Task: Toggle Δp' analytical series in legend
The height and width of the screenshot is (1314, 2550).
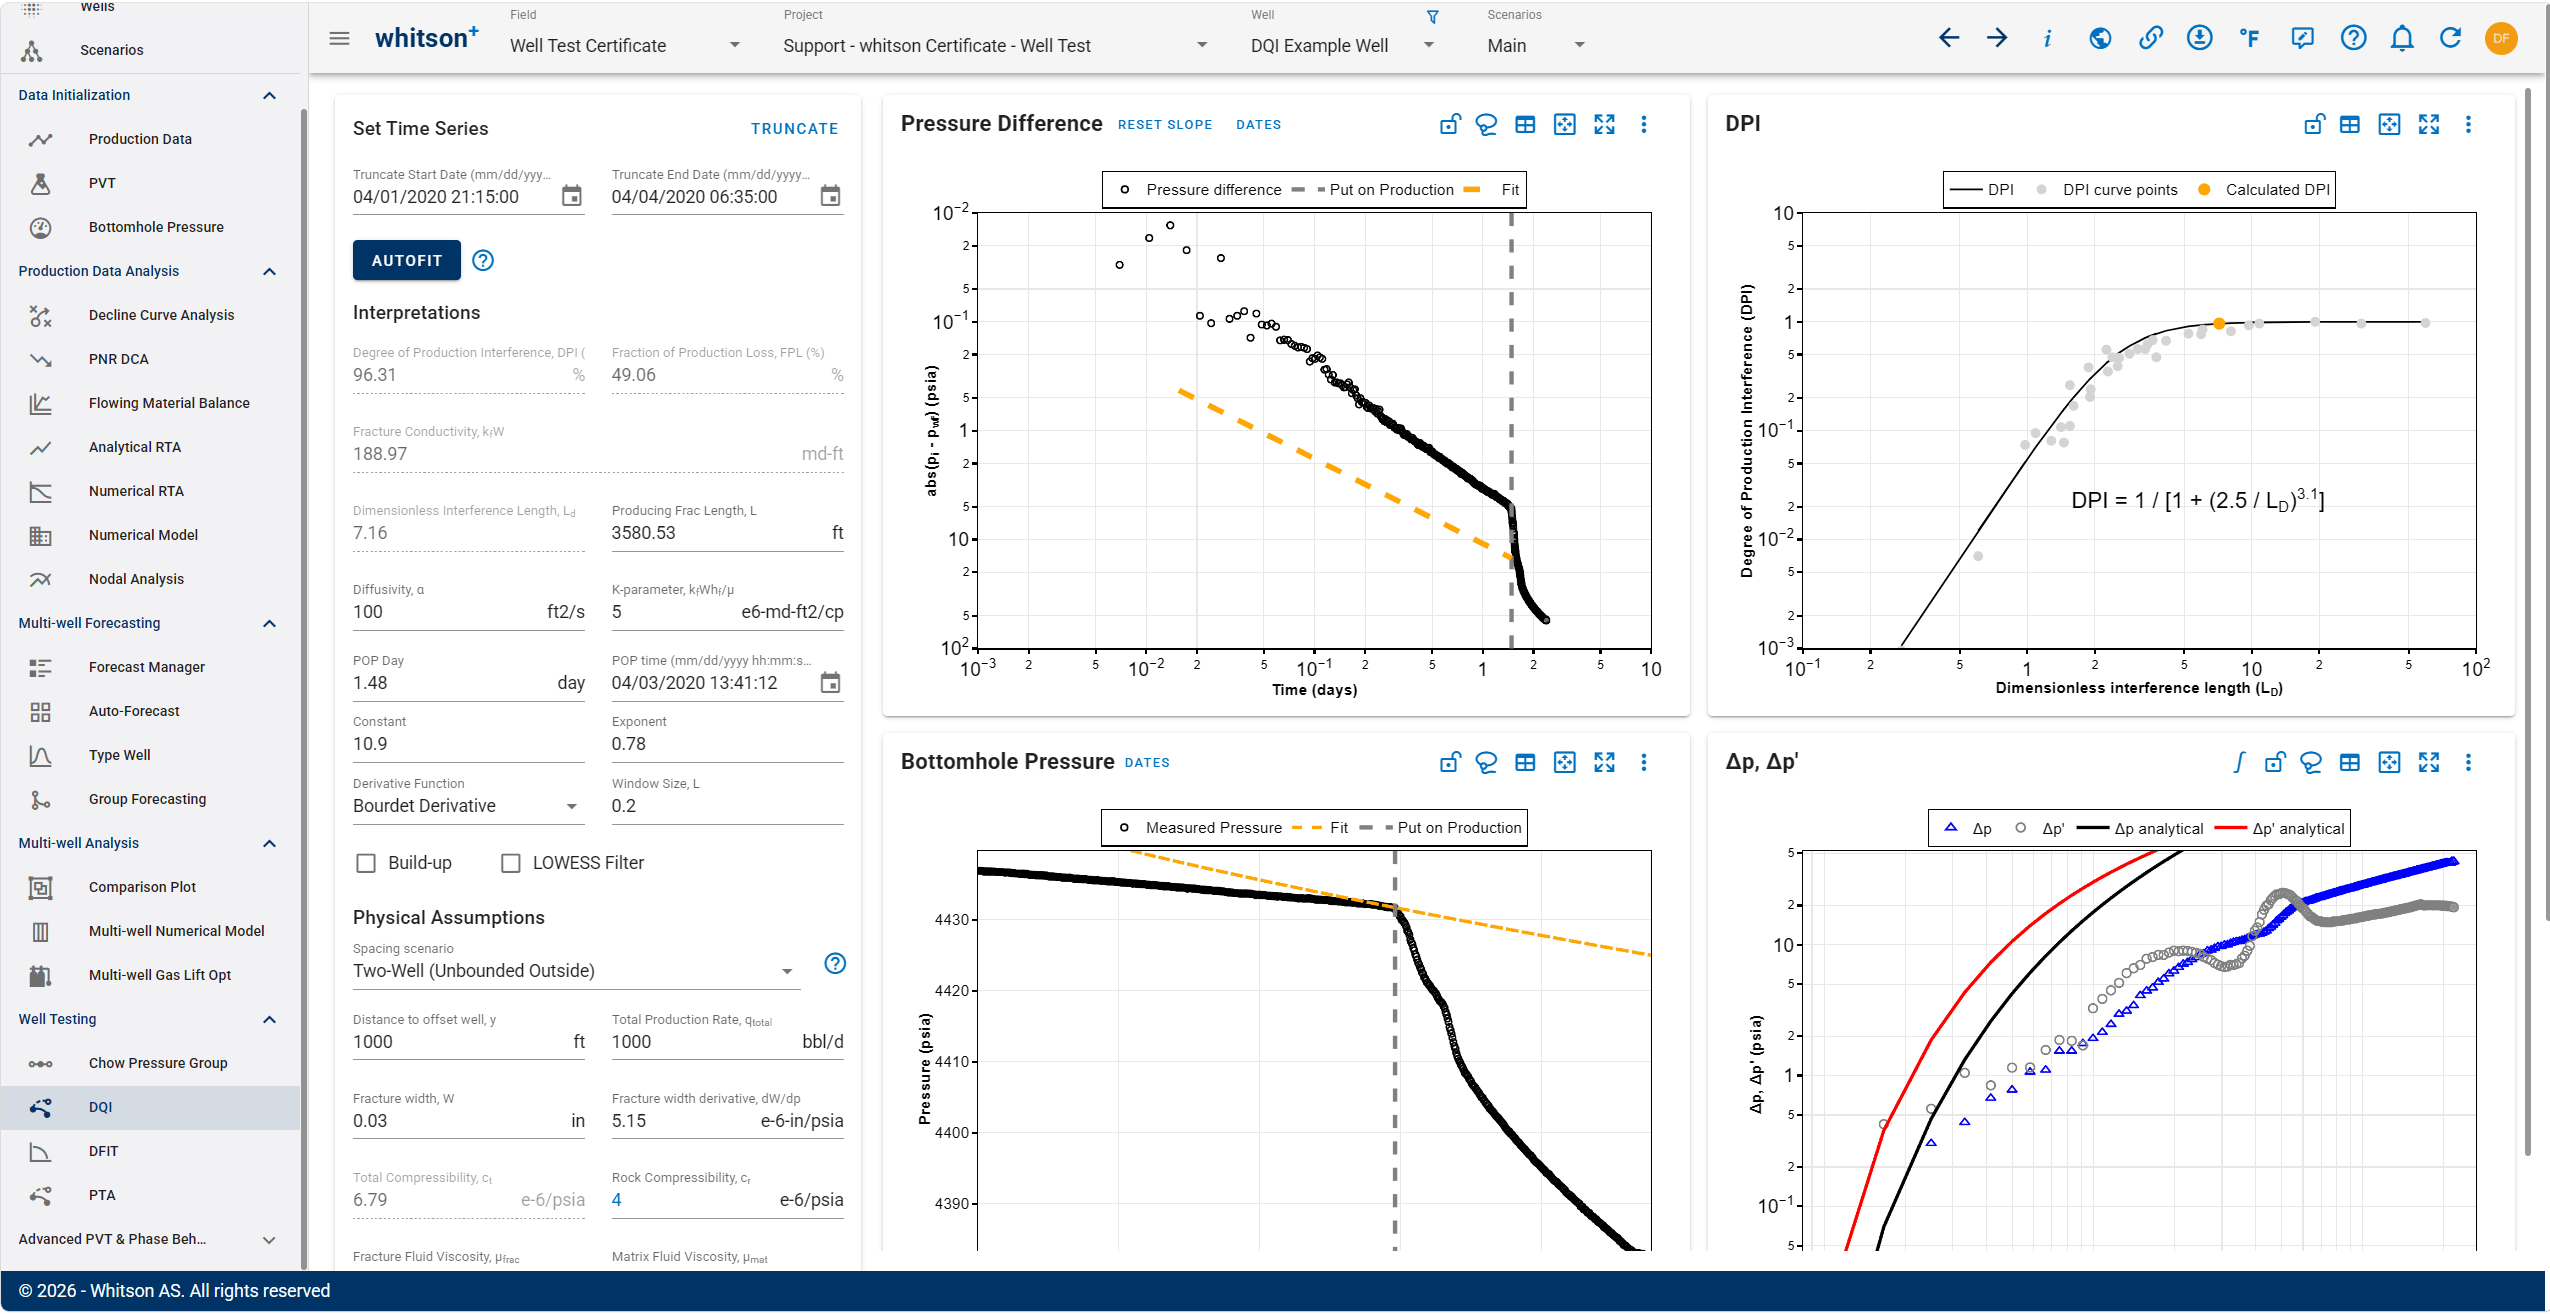Action: tap(2280, 829)
